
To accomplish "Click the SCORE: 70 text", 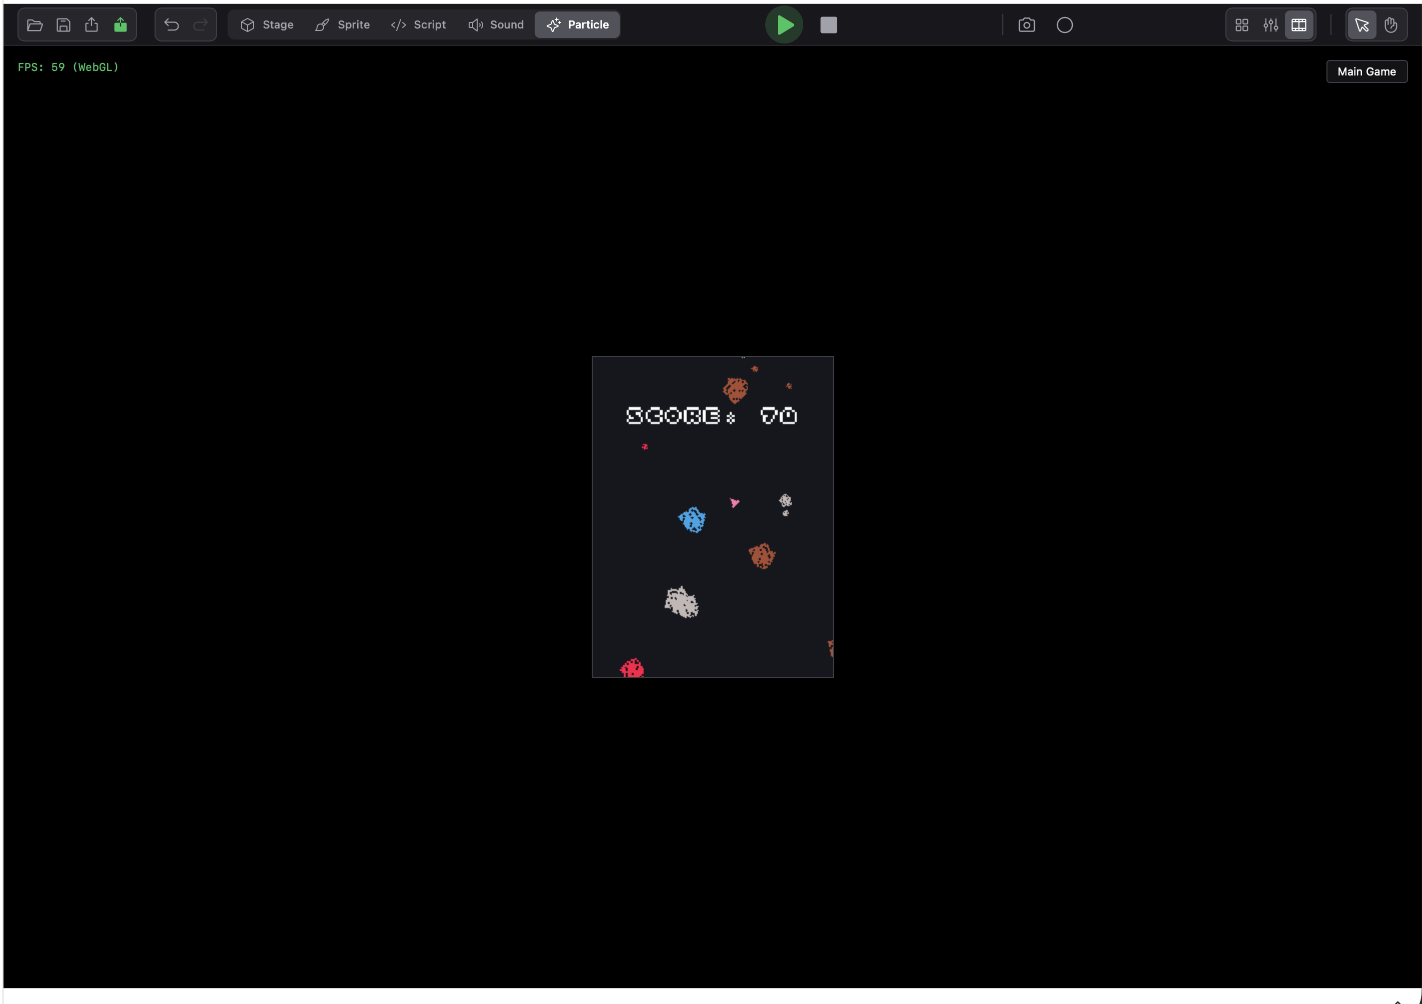I will click(x=712, y=416).
